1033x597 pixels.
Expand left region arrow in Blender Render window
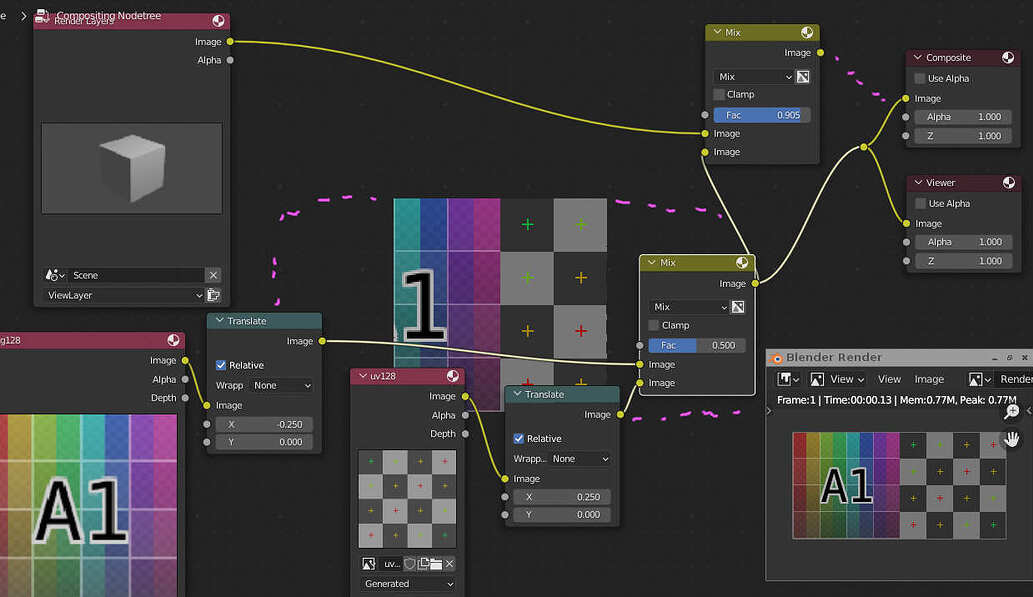[x=769, y=411]
